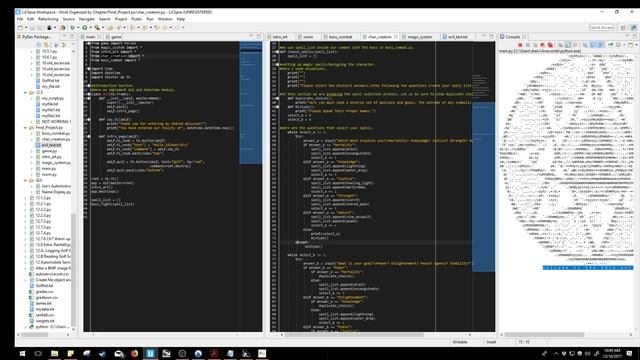Open the Source menu
Viewport: 640px width, 360px height.
pyautogui.click(x=69, y=19)
